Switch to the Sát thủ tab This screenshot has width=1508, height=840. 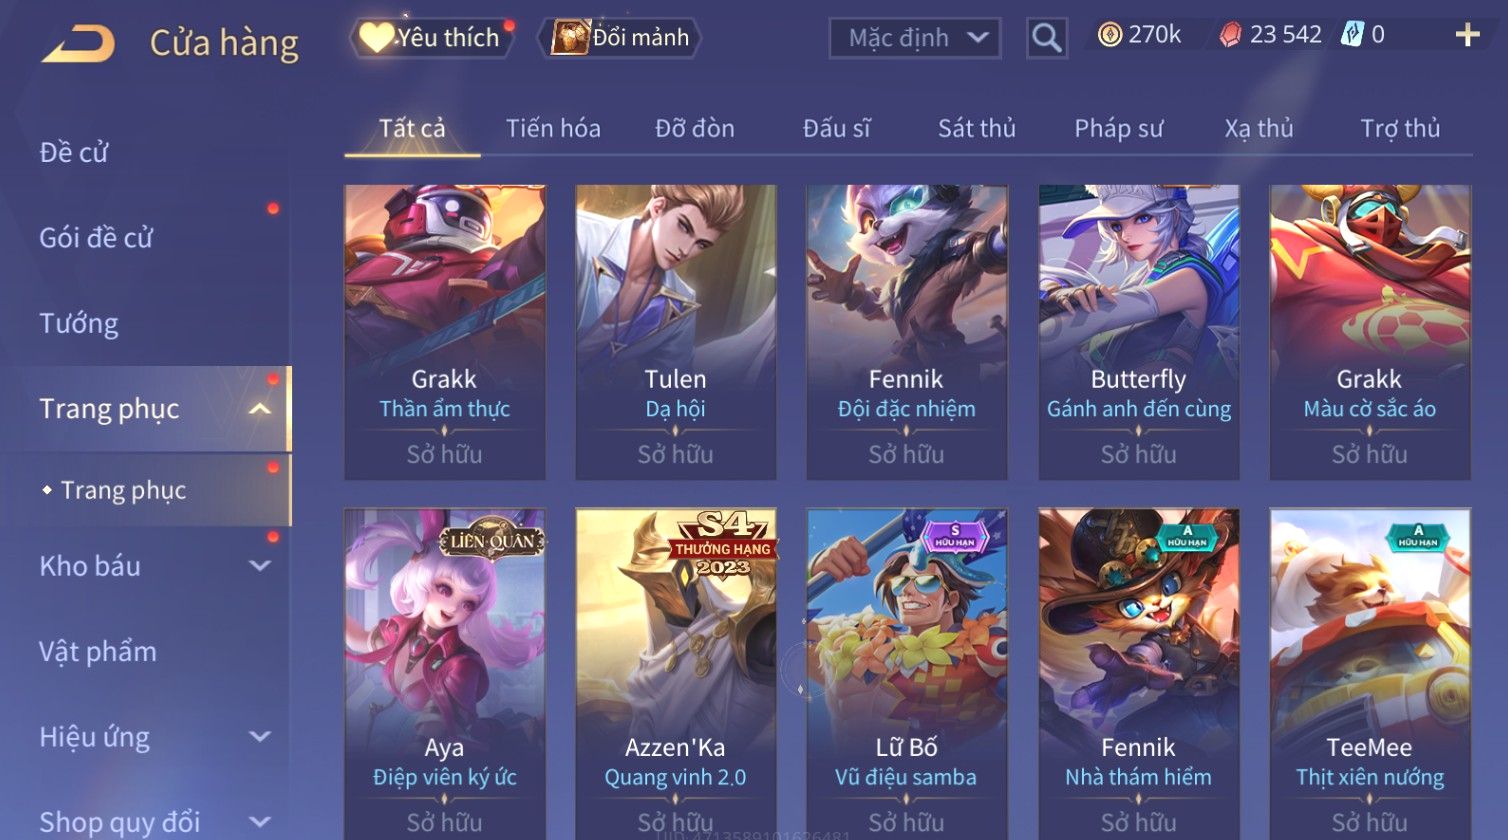tap(976, 128)
